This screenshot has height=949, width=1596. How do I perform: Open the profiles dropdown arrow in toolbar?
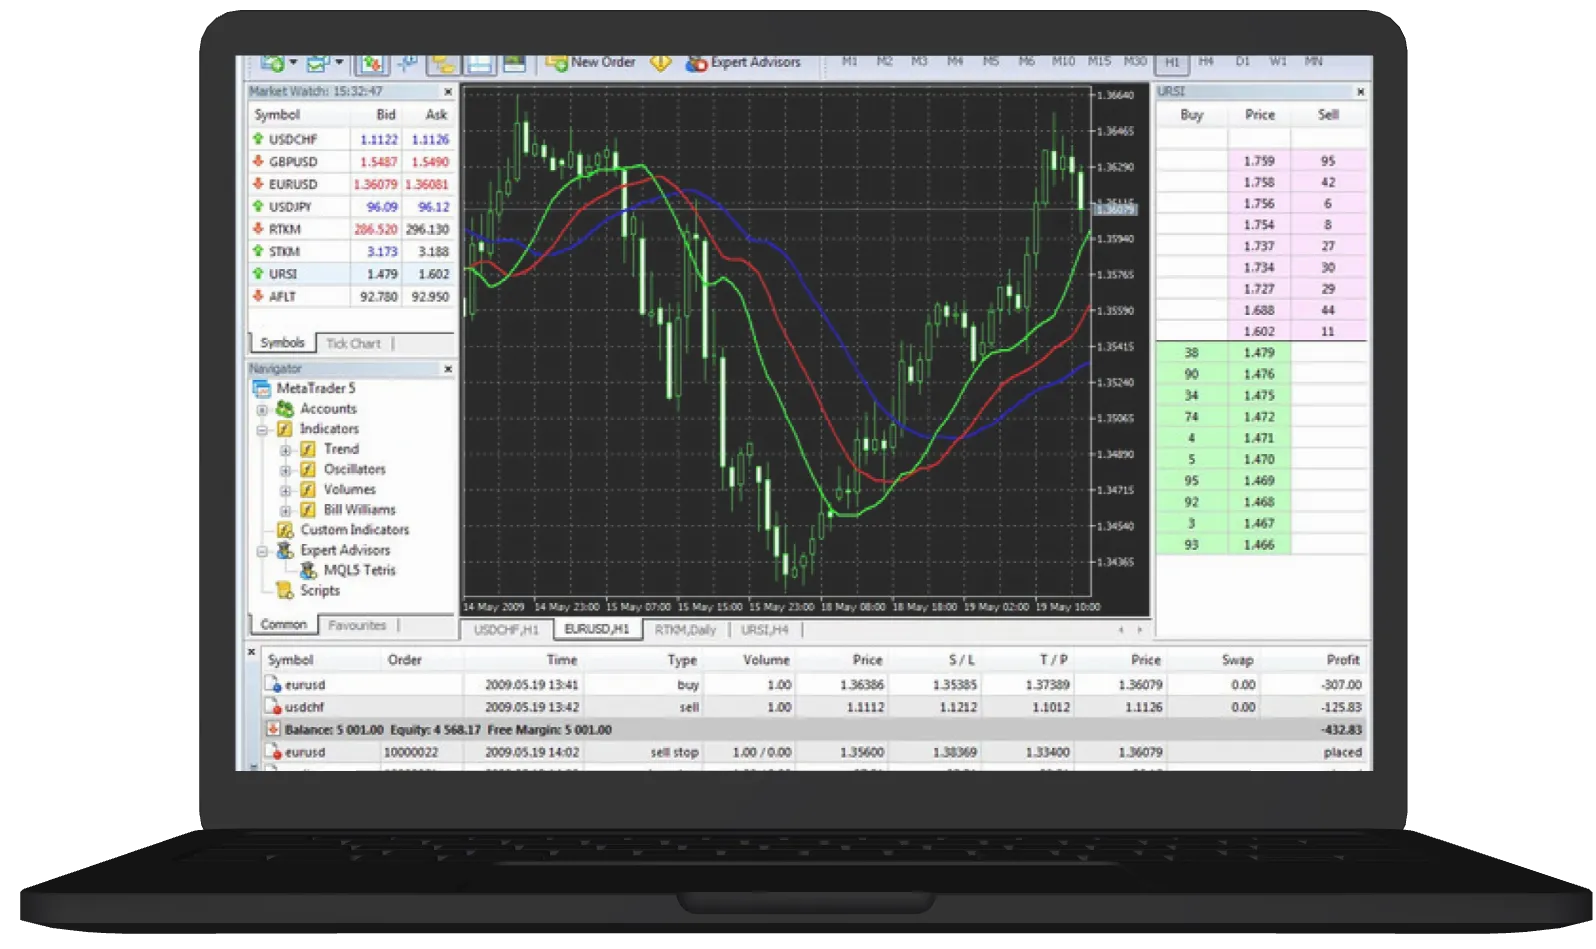(x=339, y=62)
